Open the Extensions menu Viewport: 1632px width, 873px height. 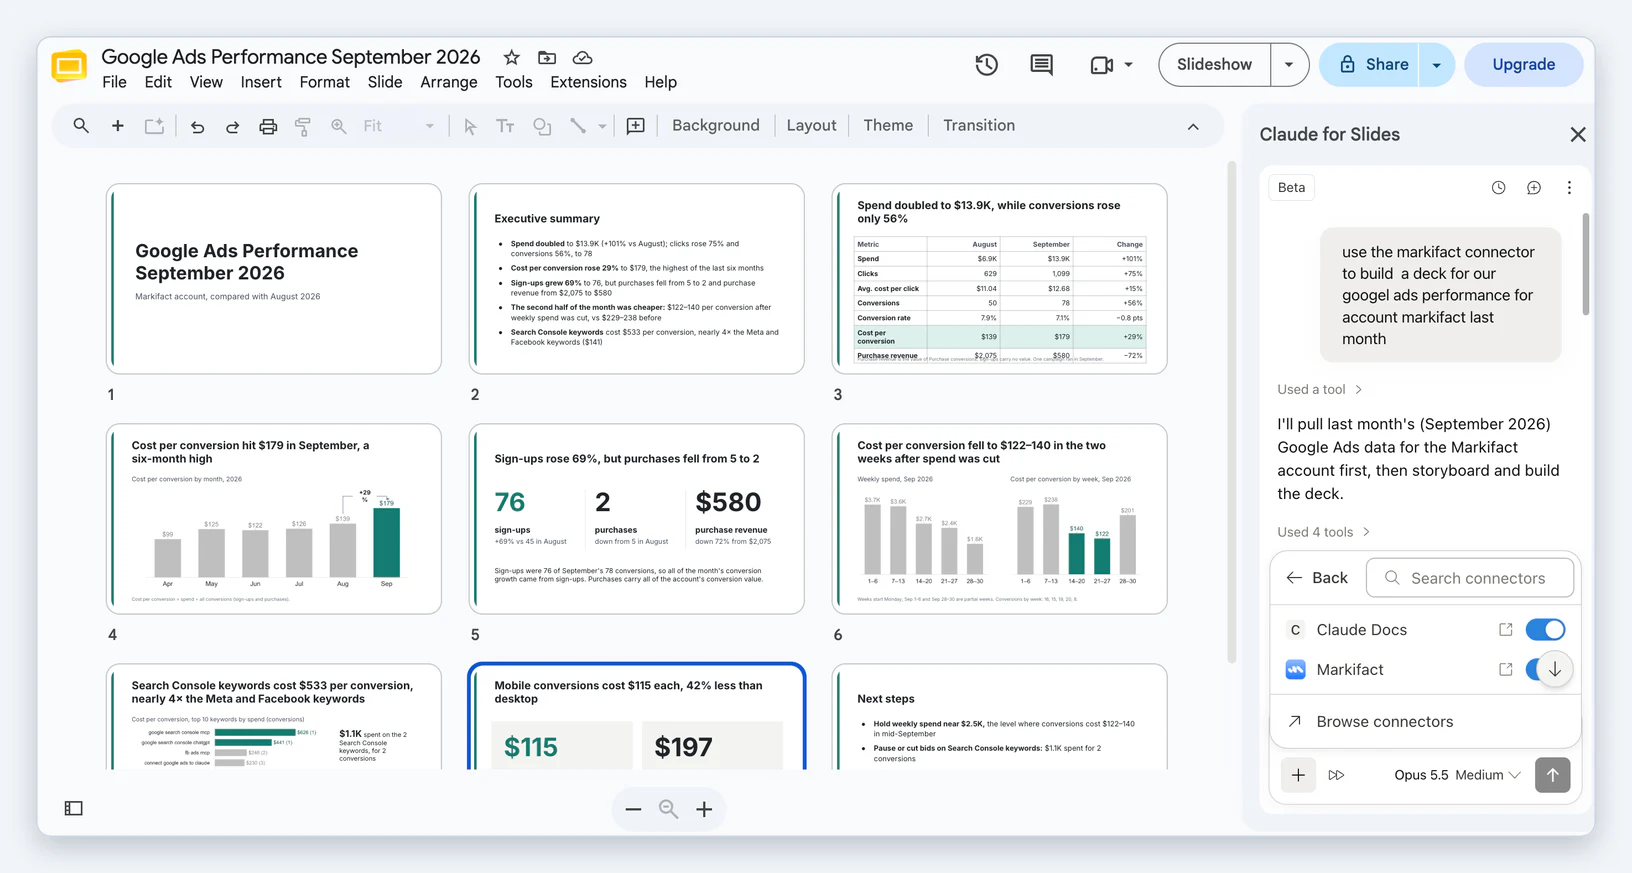(x=588, y=82)
